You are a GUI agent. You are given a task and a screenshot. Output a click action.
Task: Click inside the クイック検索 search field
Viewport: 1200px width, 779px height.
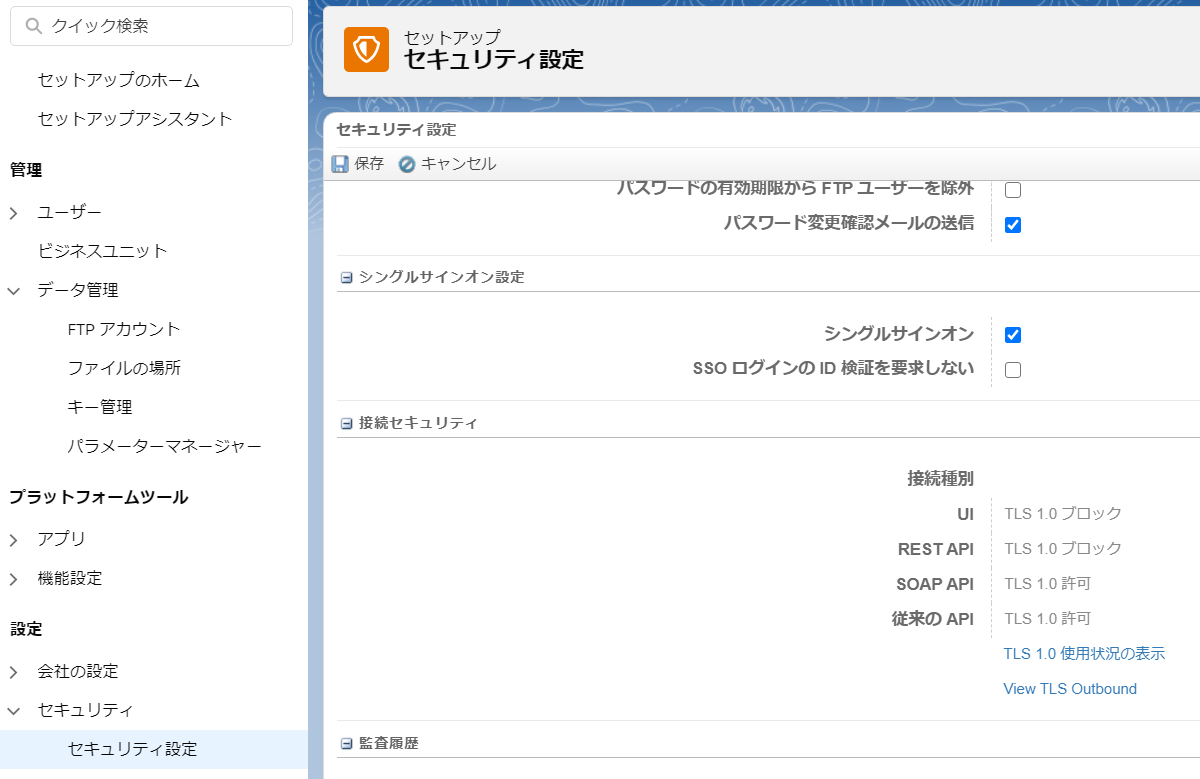(x=150, y=25)
